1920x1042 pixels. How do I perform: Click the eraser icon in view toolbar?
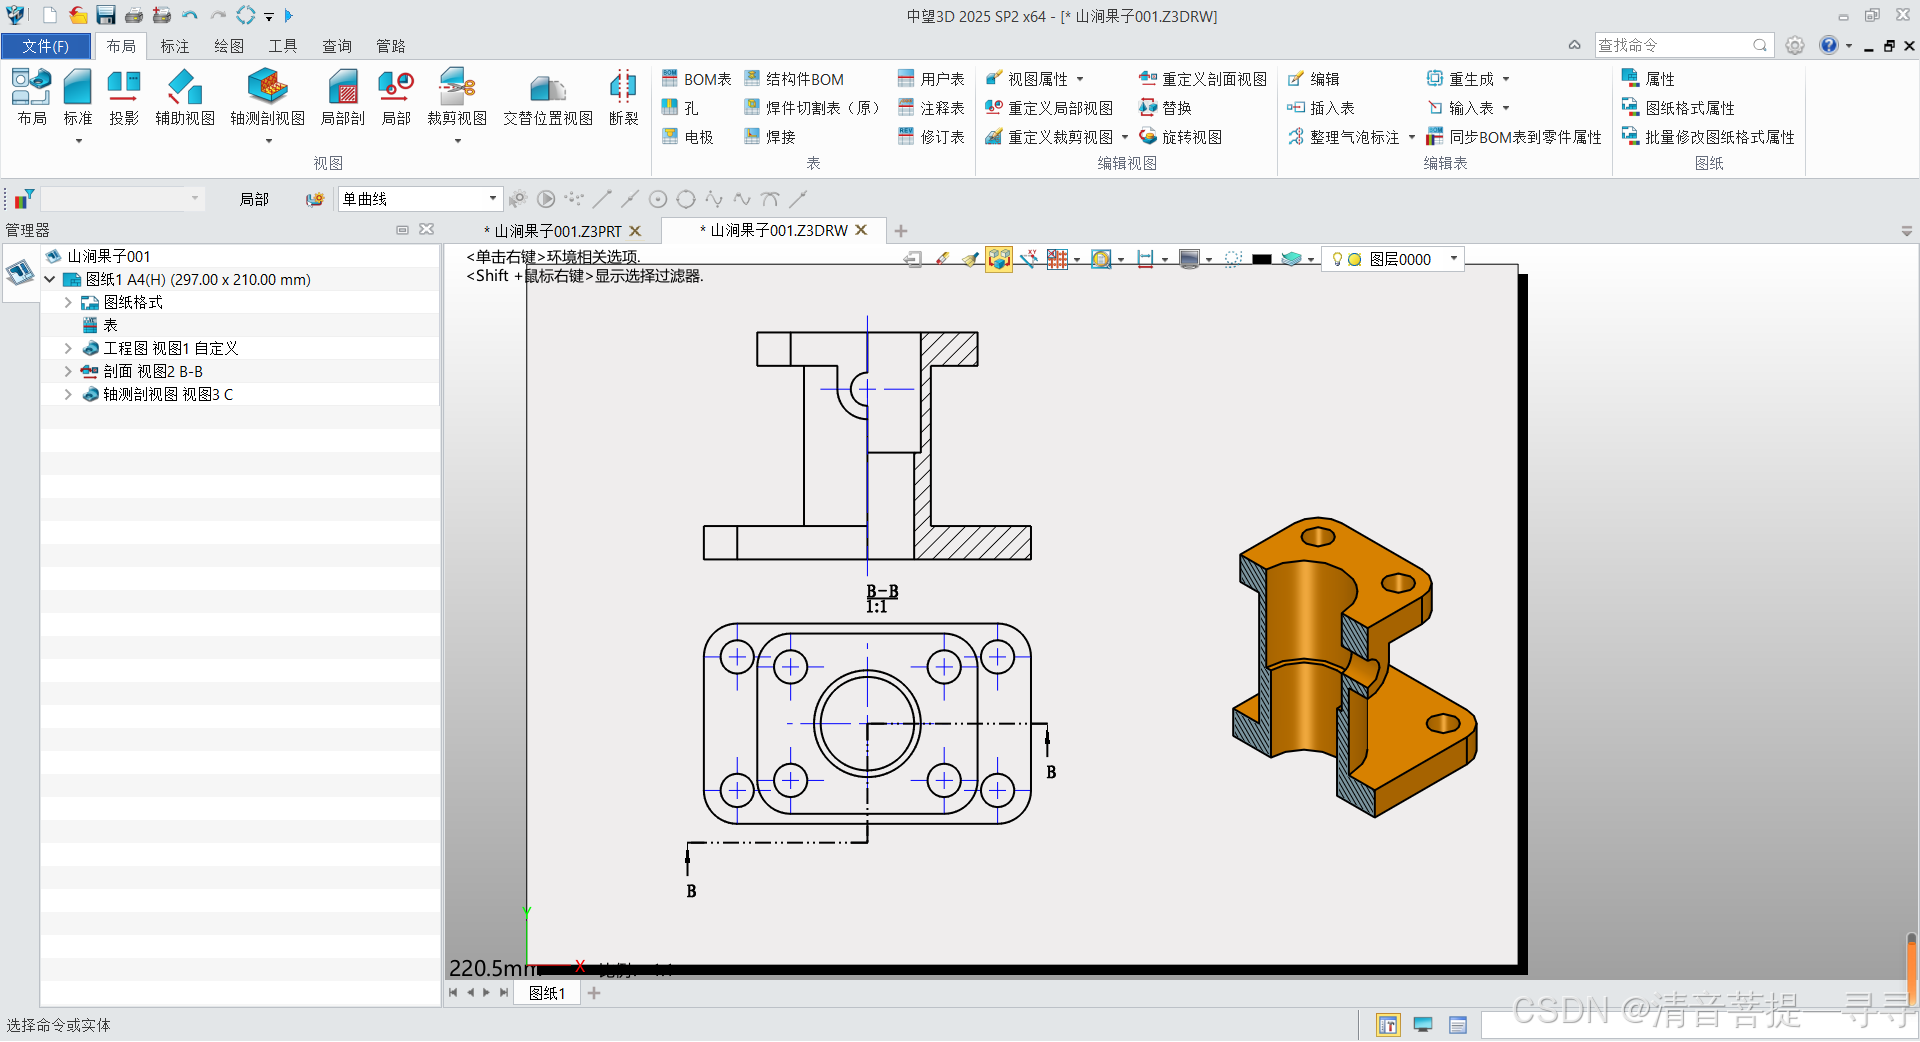(942, 259)
